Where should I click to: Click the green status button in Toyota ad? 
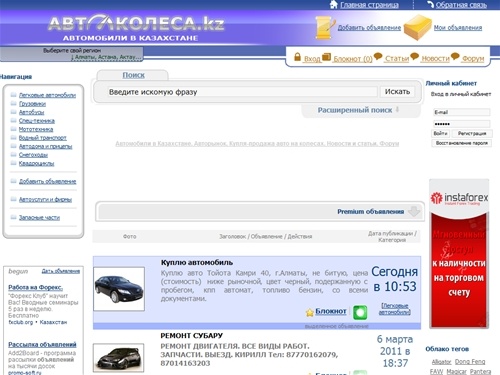(x=360, y=312)
